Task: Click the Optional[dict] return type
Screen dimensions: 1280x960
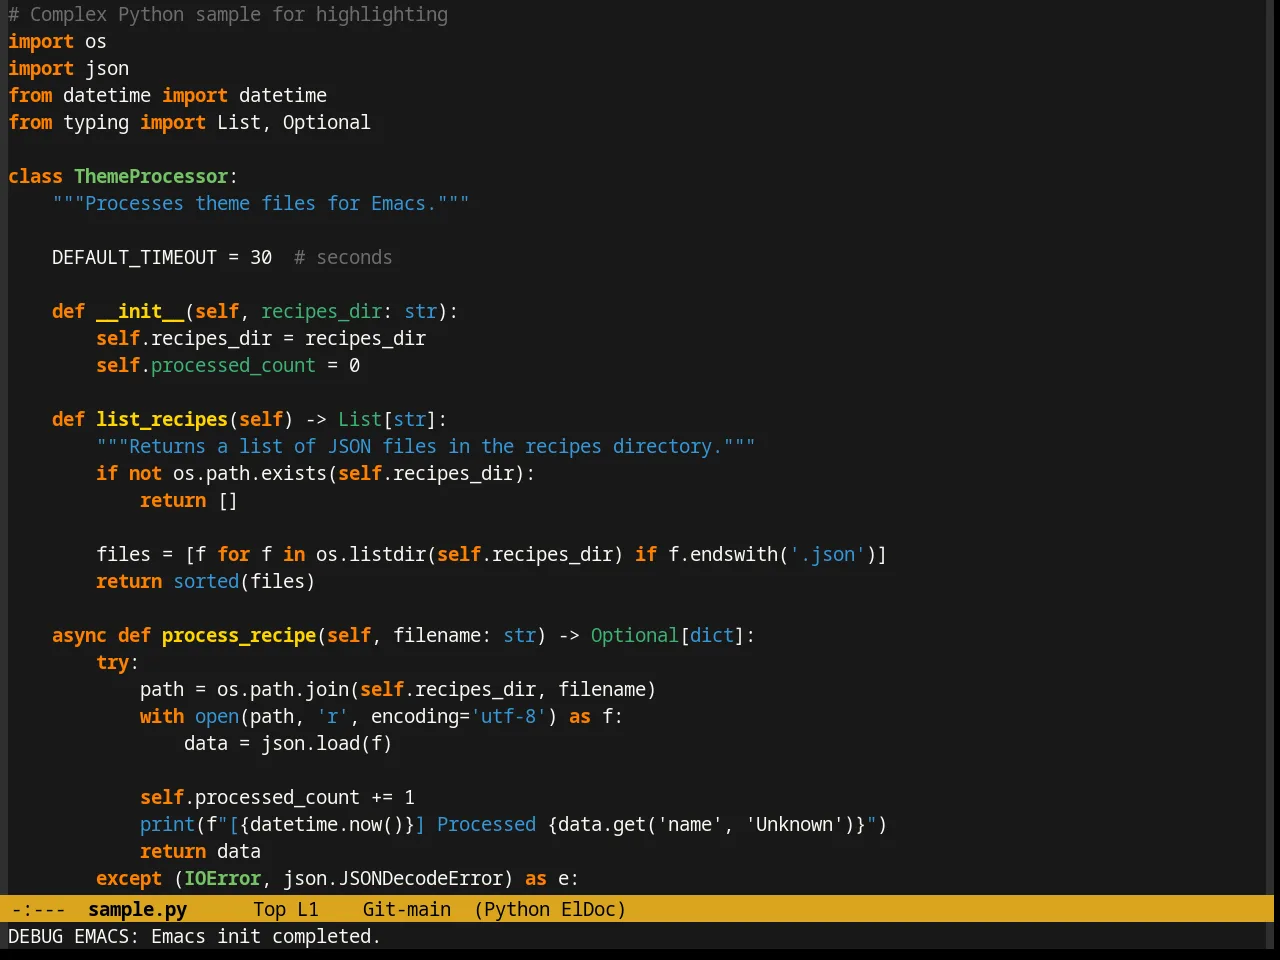Action: [x=668, y=635]
